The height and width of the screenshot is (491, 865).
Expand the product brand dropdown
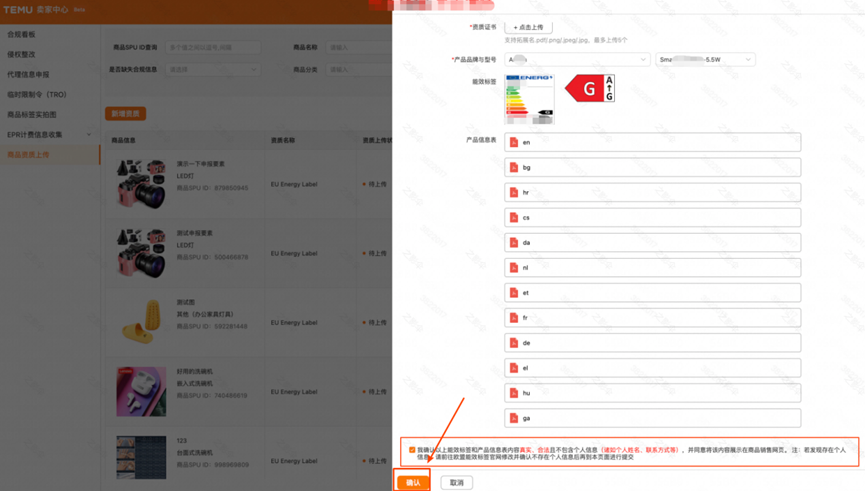click(x=577, y=60)
